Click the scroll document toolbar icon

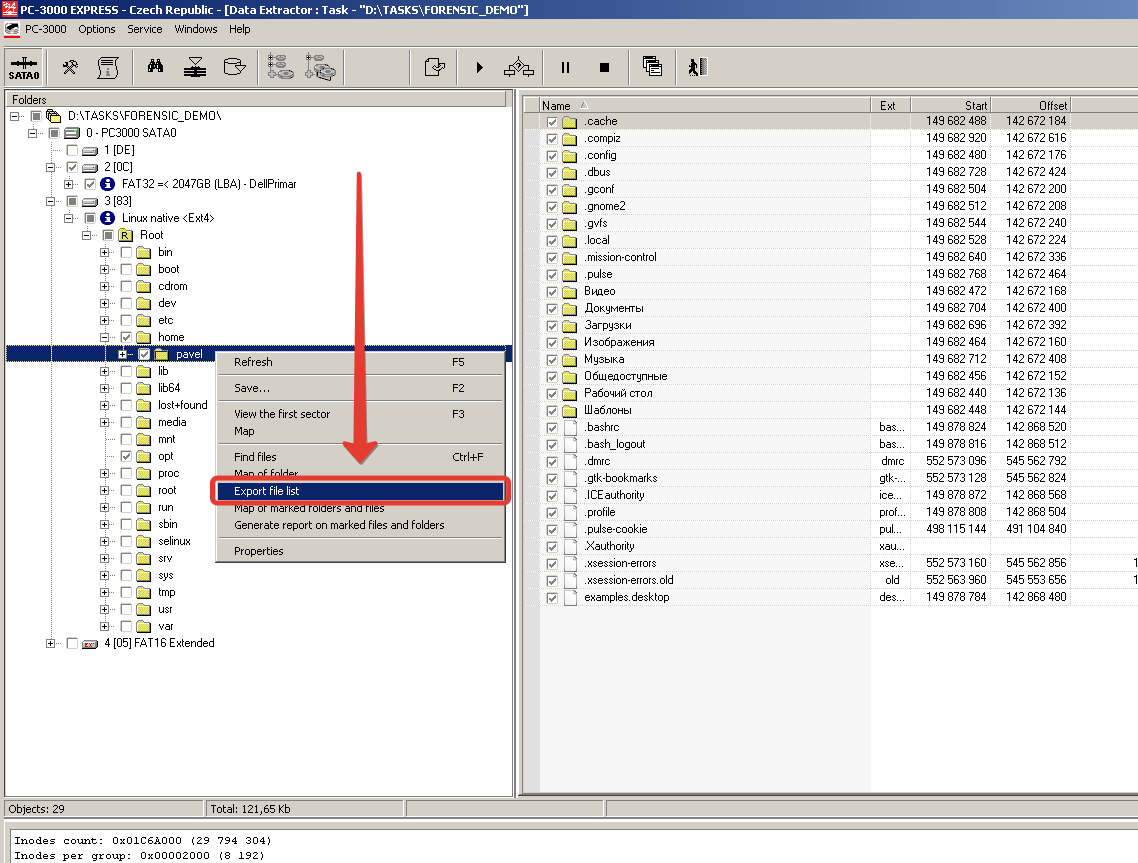point(108,67)
